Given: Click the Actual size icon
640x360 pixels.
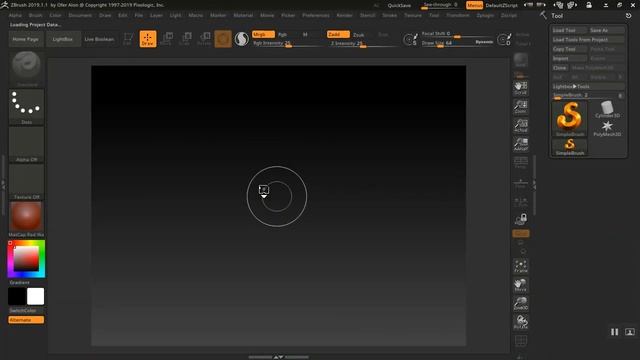Looking at the screenshot, I should 521,125.
